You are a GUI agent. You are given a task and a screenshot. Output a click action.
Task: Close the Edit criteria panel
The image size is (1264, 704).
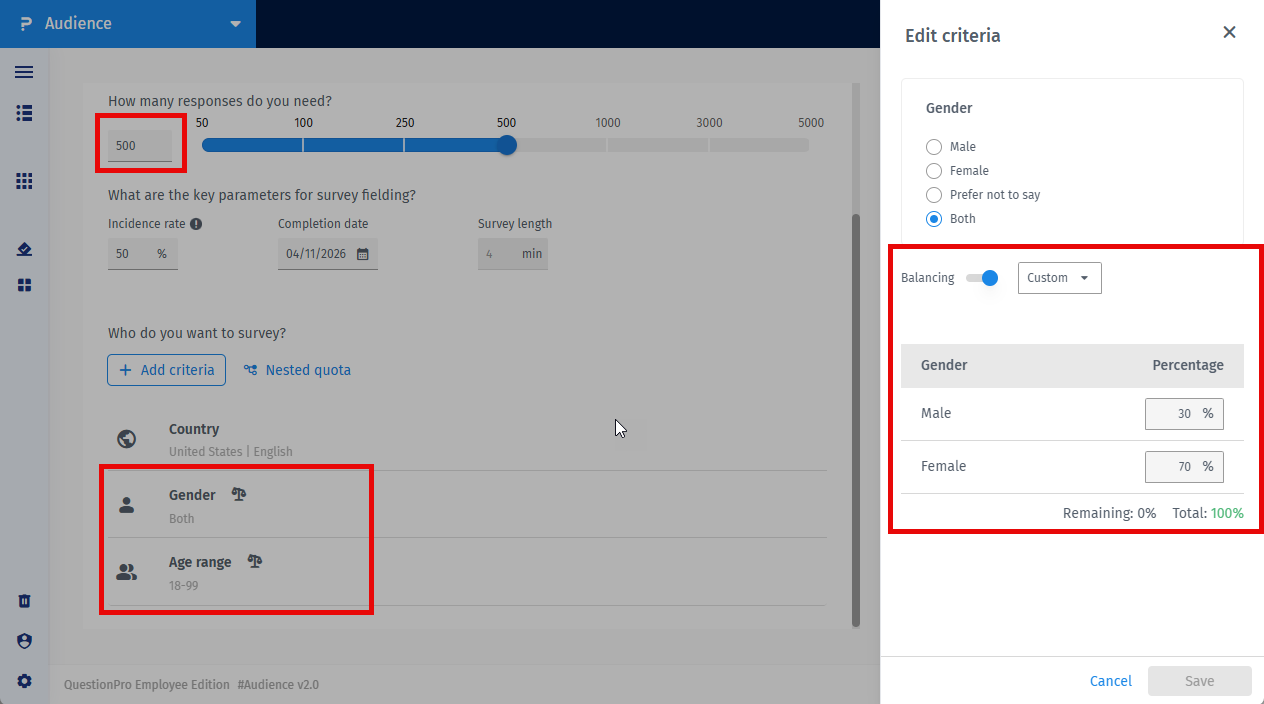(x=1230, y=32)
